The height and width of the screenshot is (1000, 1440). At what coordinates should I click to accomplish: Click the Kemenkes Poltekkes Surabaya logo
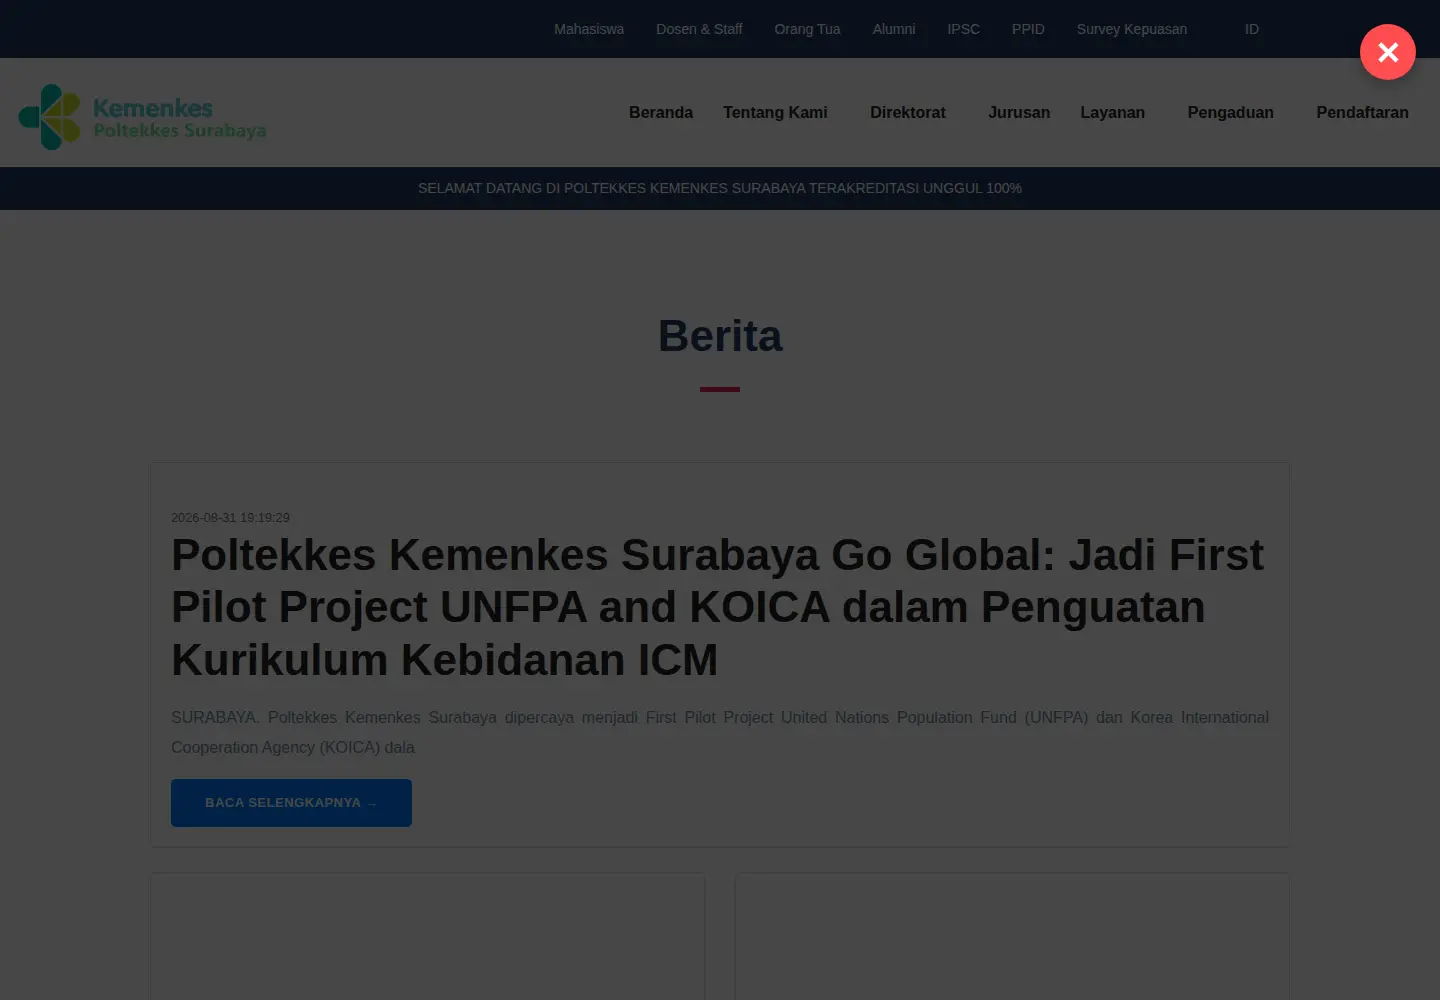(143, 117)
